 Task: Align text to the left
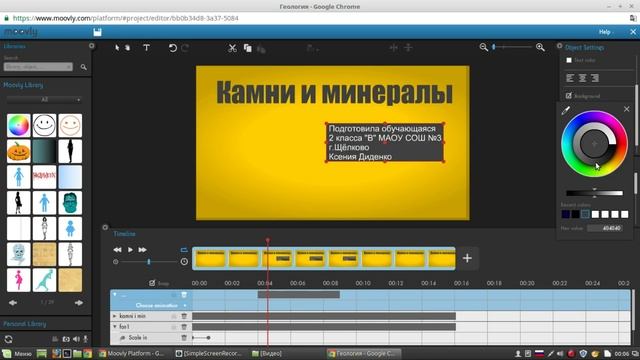570,78
